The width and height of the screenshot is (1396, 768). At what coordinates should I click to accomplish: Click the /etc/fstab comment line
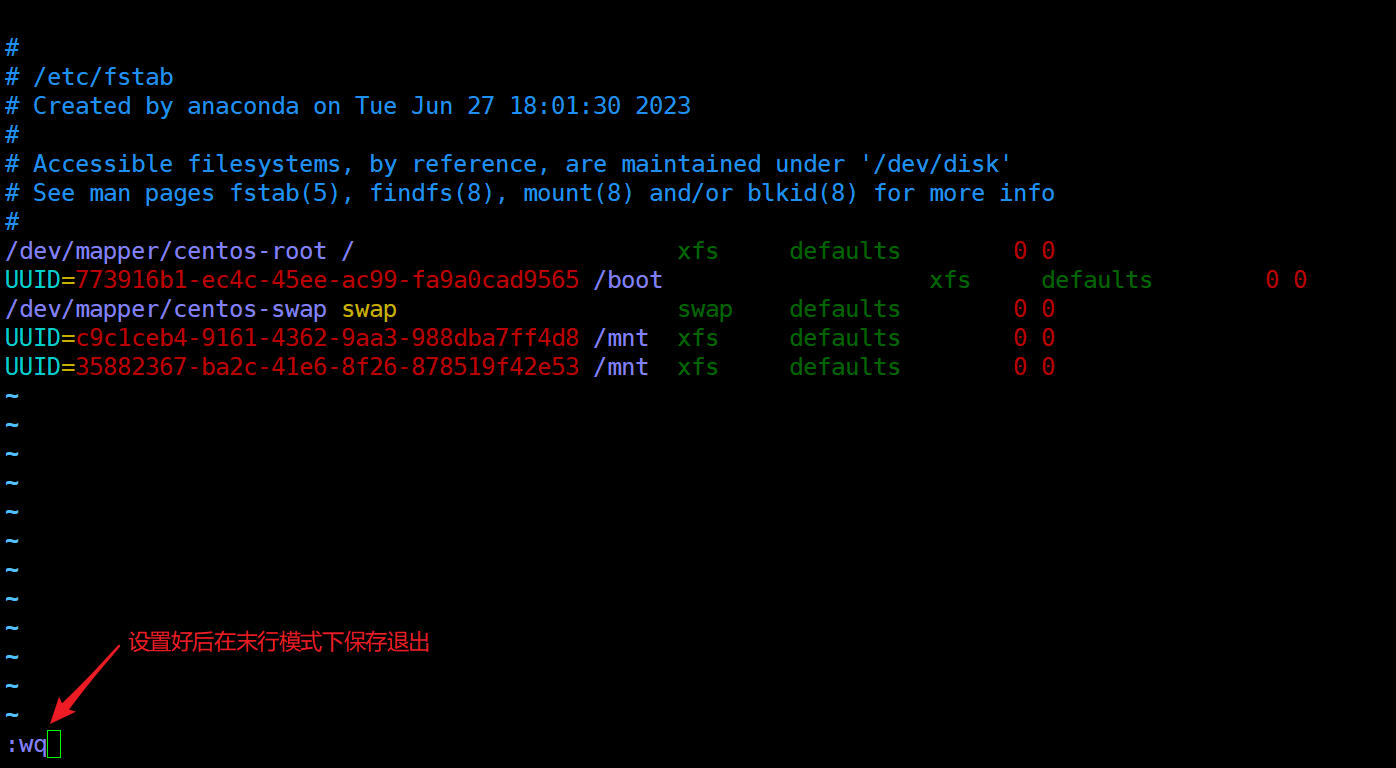pos(103,77)
